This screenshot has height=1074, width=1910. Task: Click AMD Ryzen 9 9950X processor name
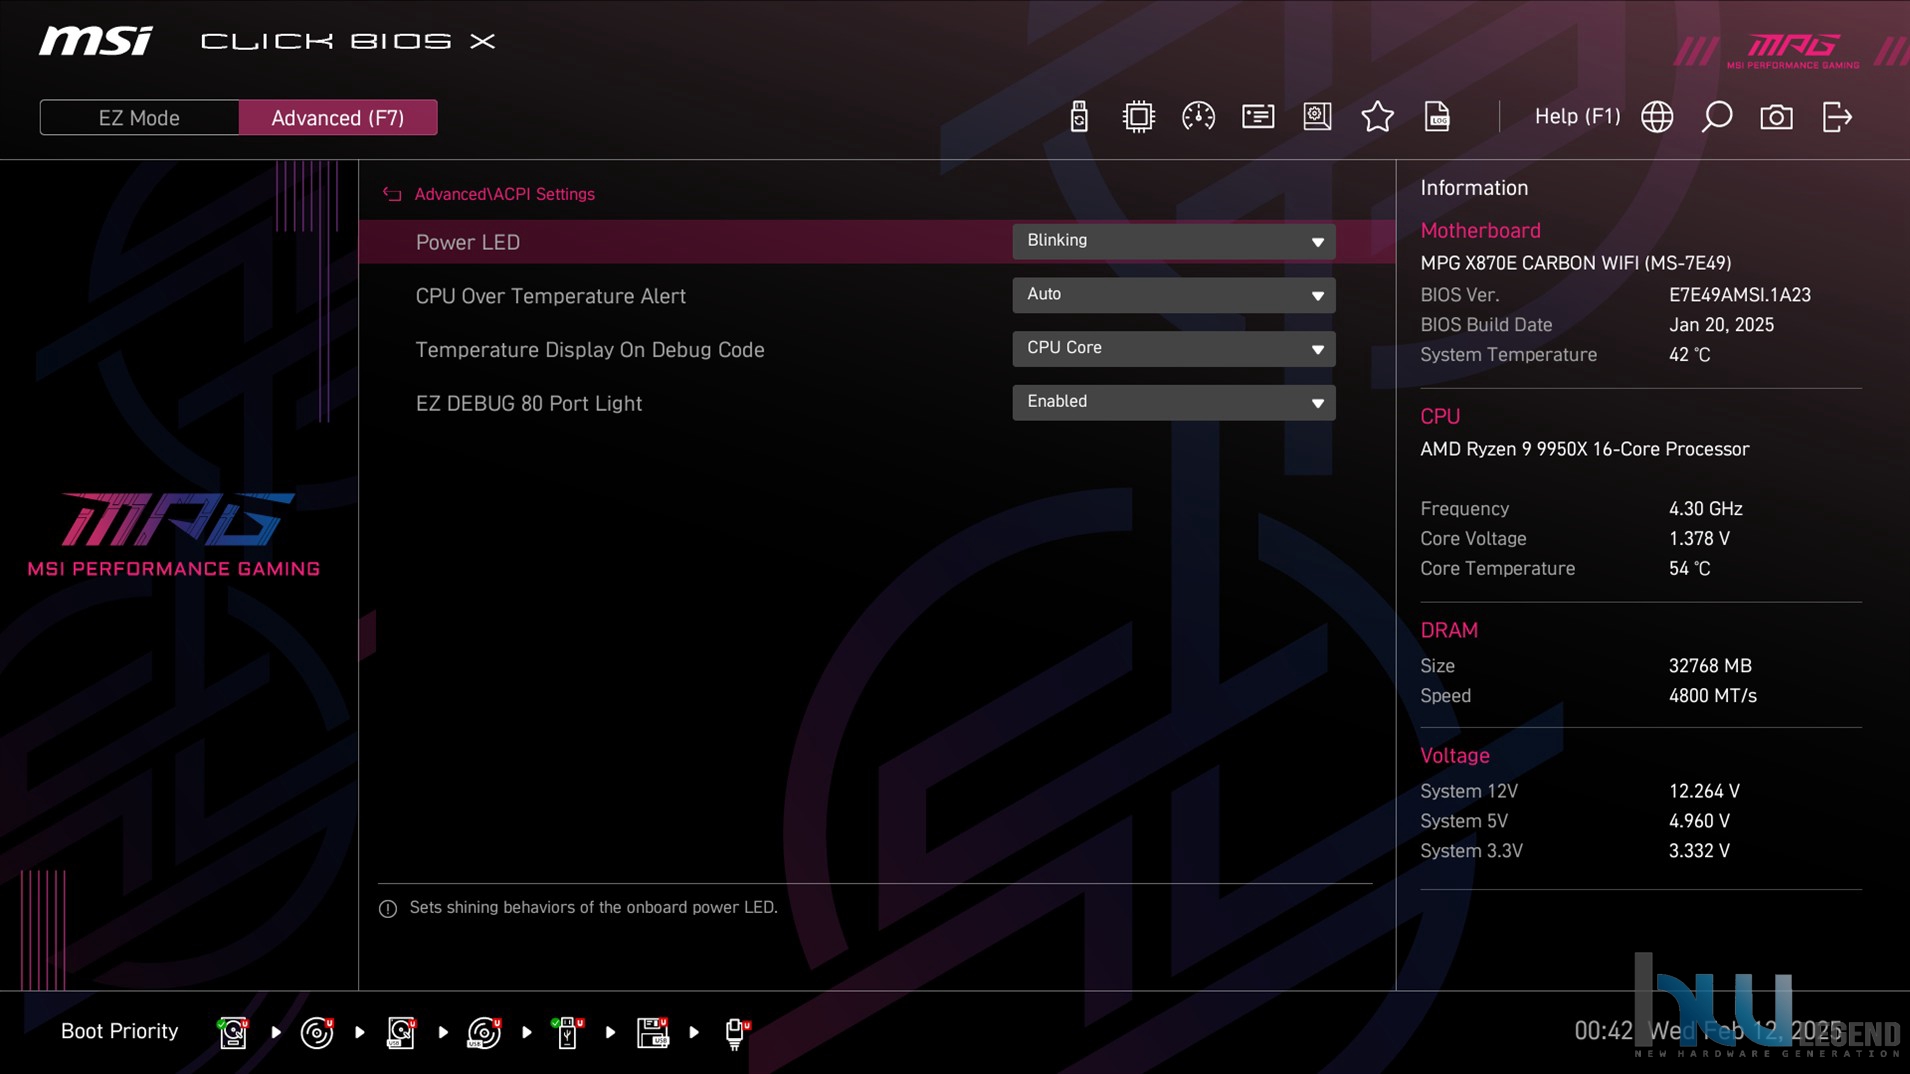point(1584,449)
